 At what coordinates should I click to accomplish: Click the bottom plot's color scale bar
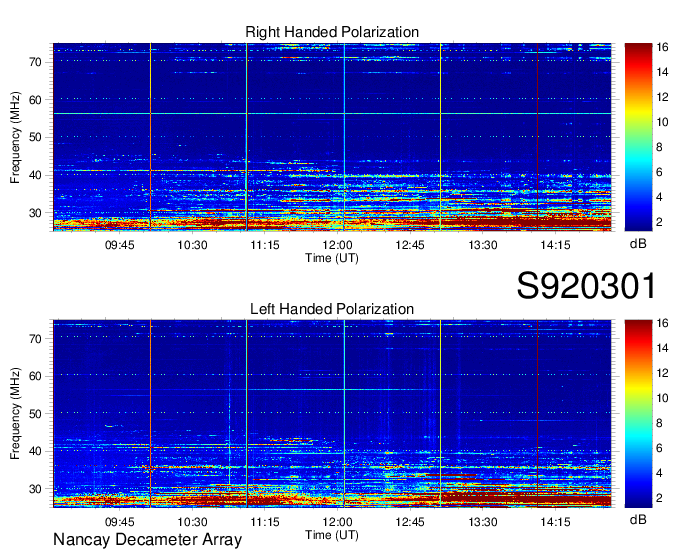(638, 414)
